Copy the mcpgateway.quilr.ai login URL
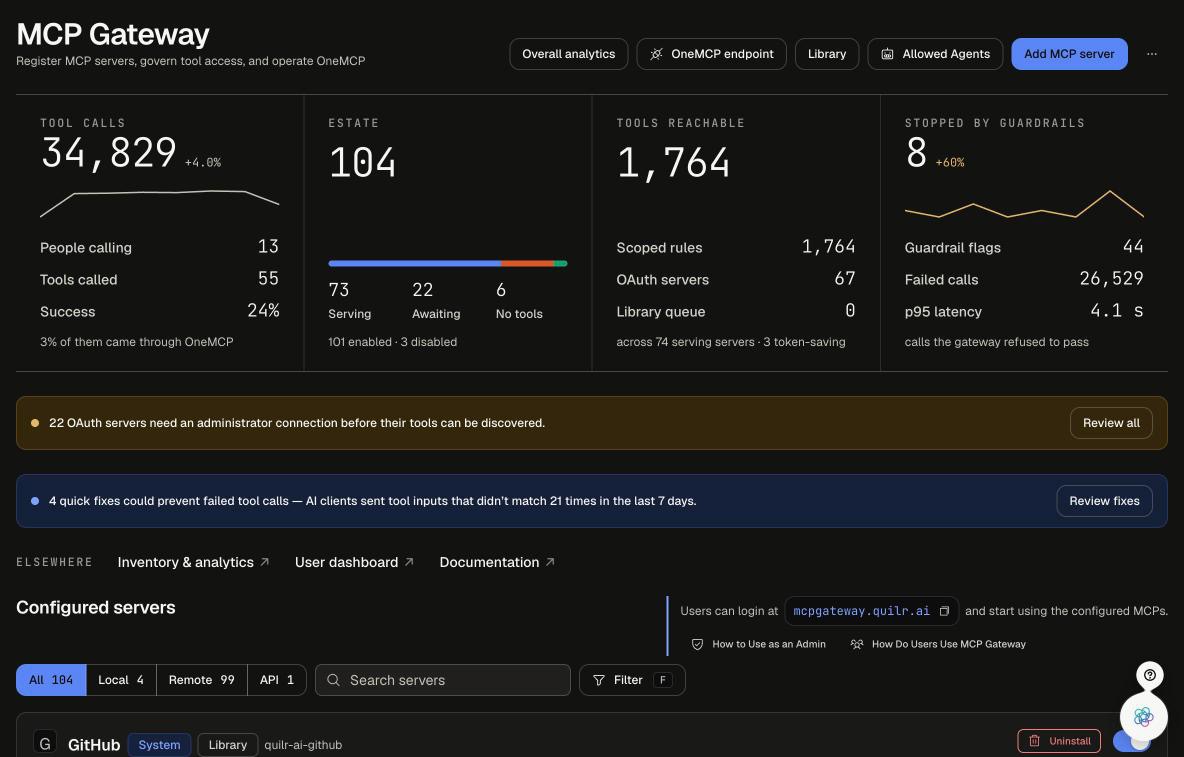 (944, 611)
